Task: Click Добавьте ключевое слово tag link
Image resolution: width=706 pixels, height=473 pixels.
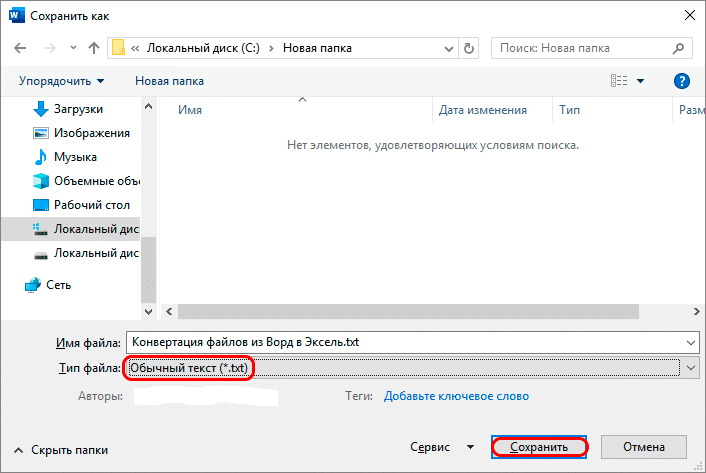Action: coord(456,396)
